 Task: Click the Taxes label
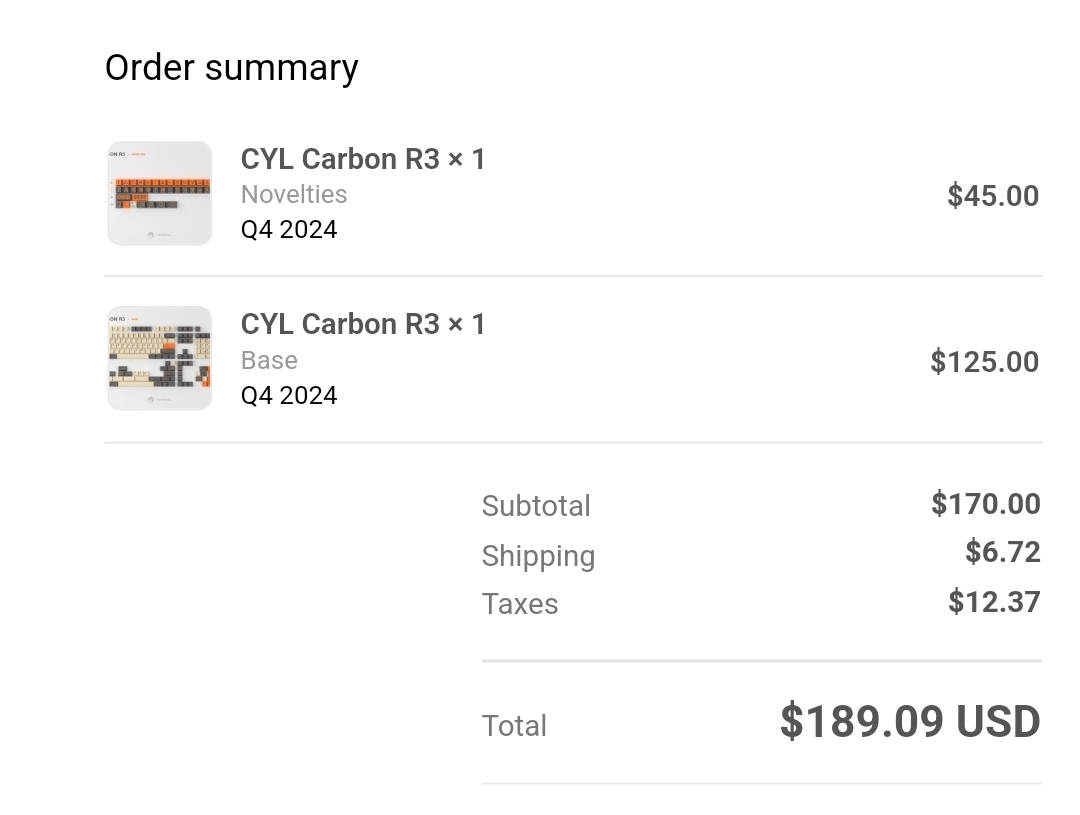tap(519, 603)
